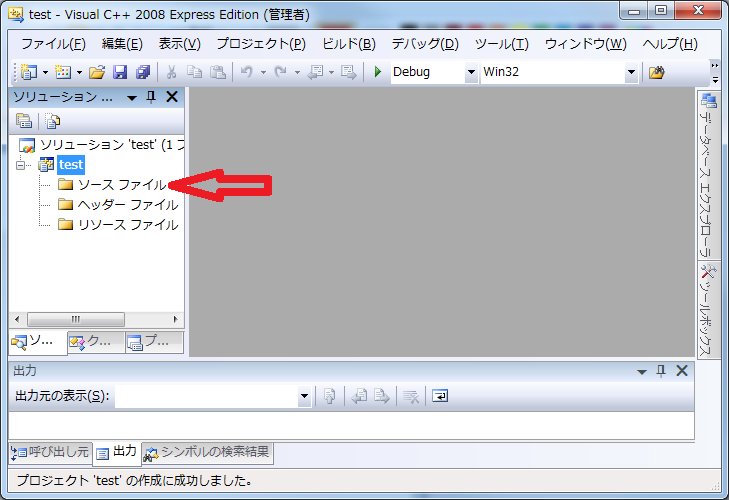Image resolution: width=729 pixels, height=500 pixels.
Task: Open the デバッグ(D) menu
Action: [425, 44]
